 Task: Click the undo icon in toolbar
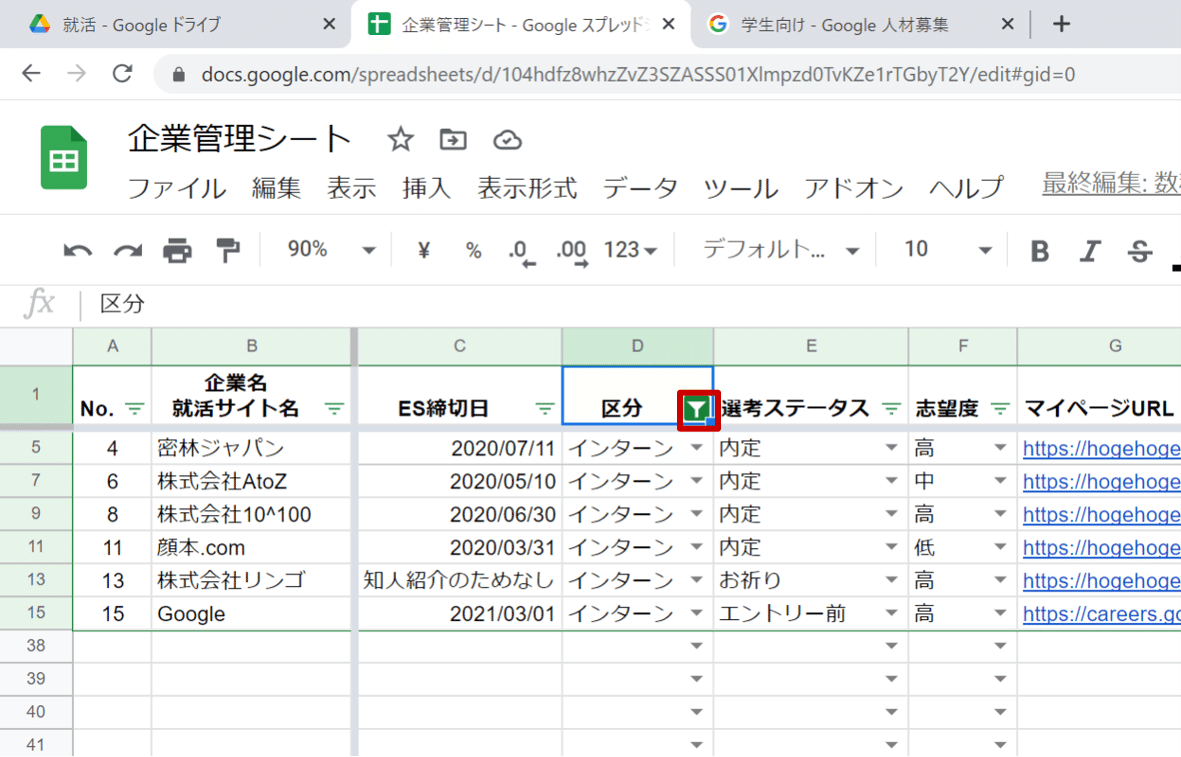point(78,251)
